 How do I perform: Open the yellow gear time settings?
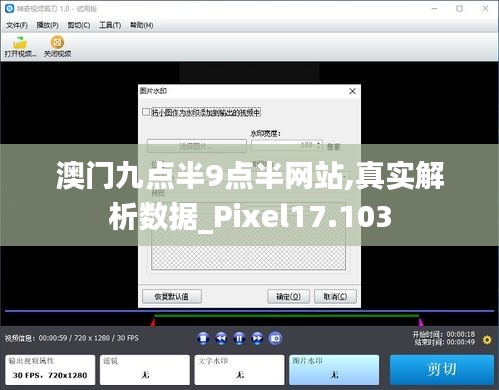487,340
